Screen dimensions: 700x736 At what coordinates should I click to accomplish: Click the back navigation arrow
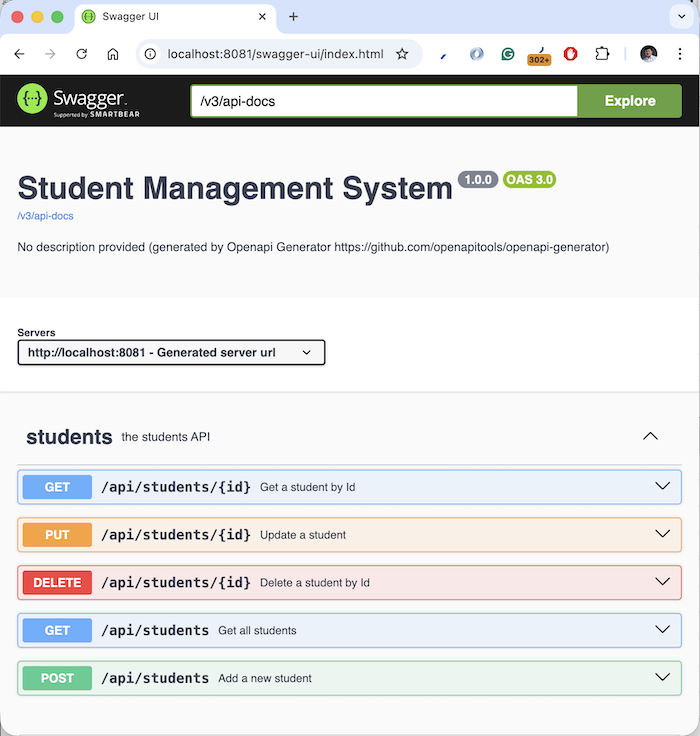[19, 54]
